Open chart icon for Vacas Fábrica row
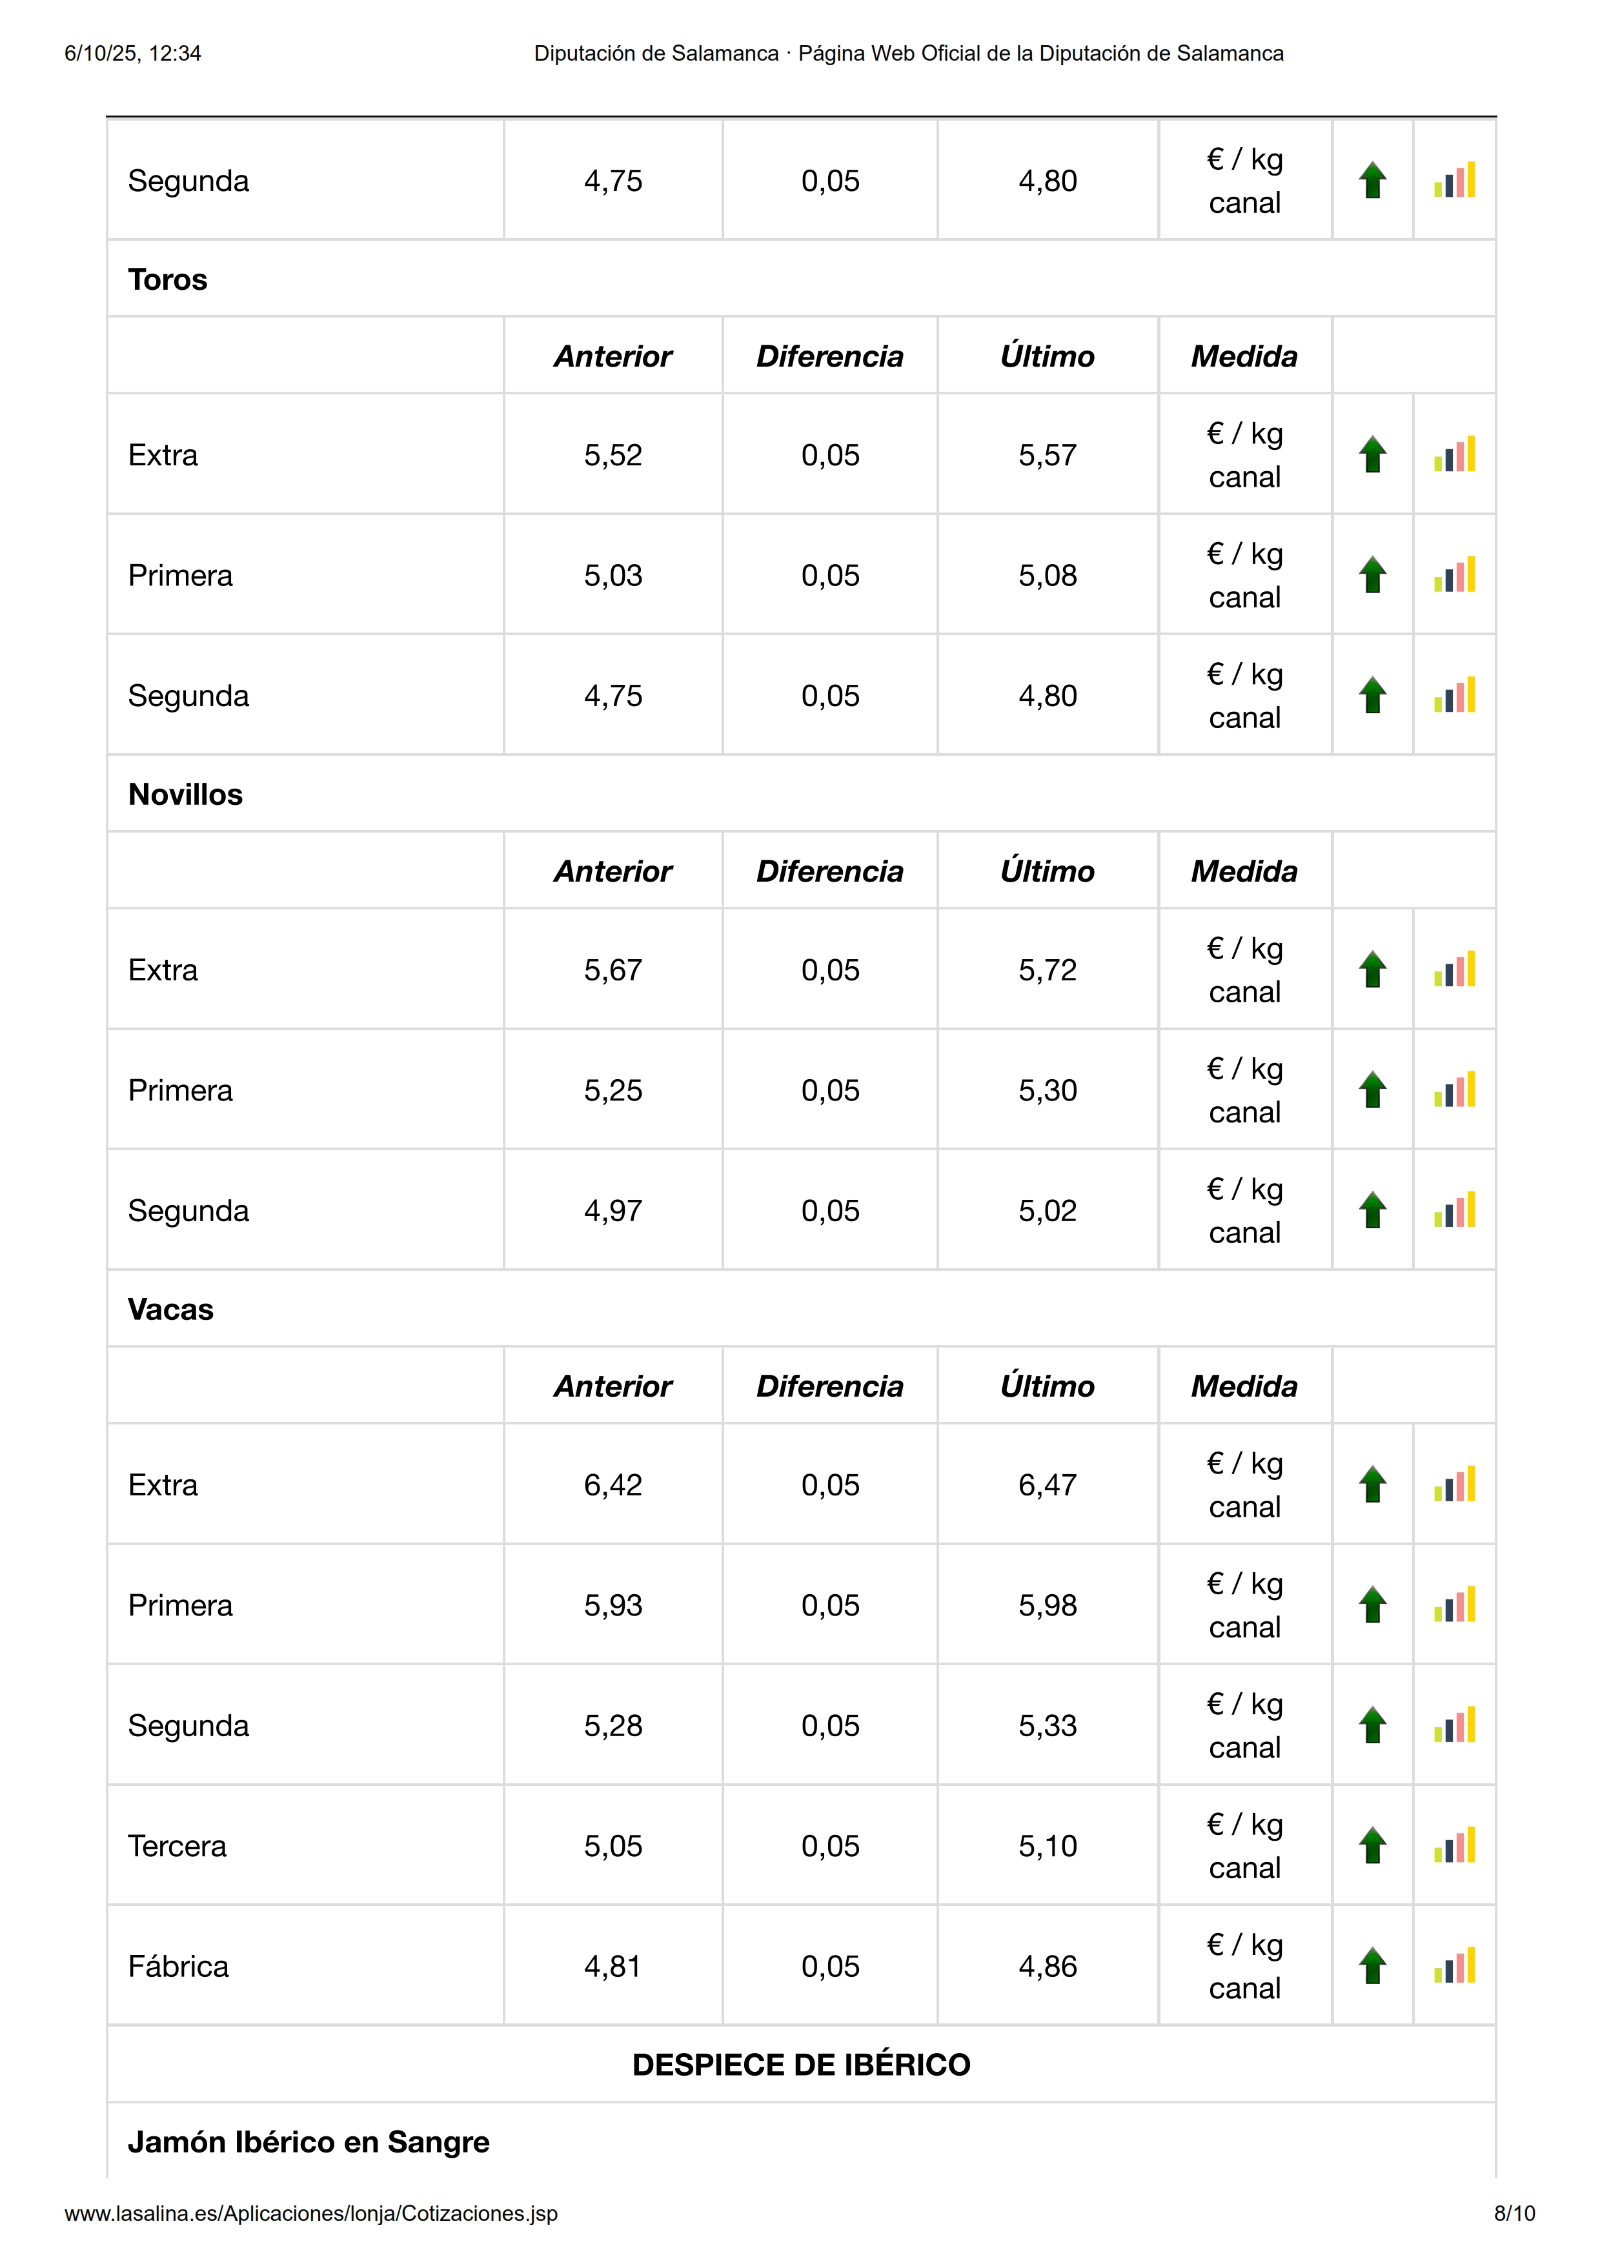 (1454, 1966)
